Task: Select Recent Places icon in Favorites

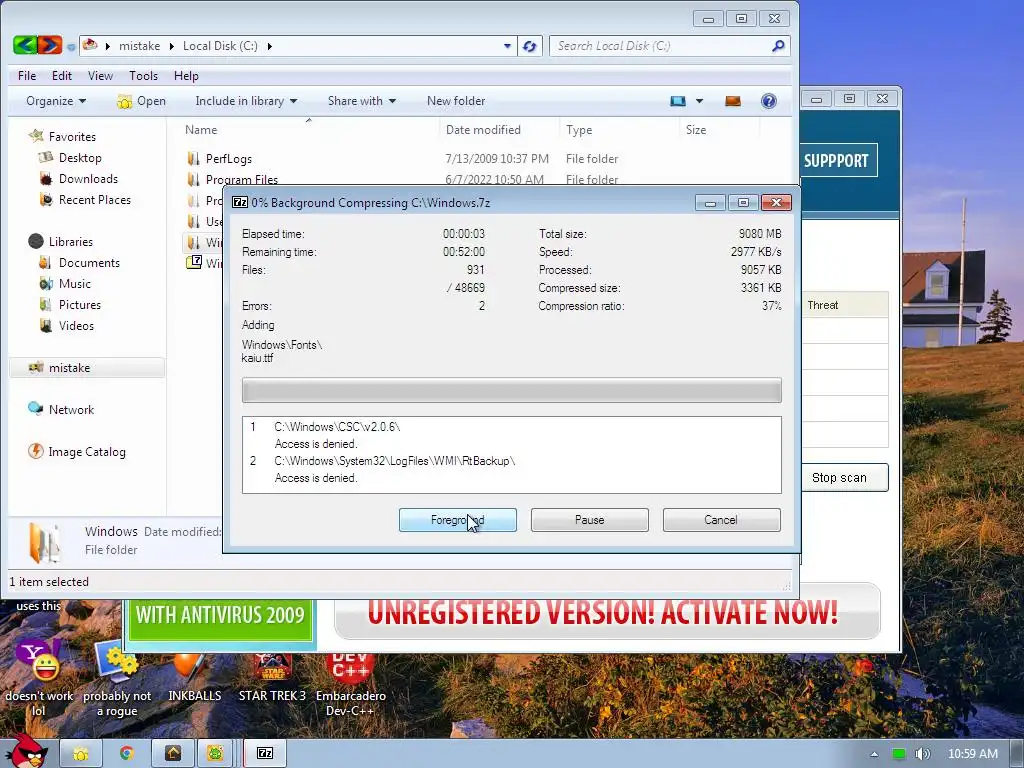Action: coord(46,199)
